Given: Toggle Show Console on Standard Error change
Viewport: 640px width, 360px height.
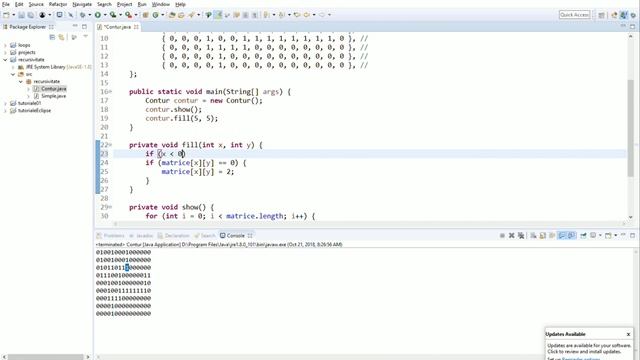Looking at the screenshot, I should (572, 236).
